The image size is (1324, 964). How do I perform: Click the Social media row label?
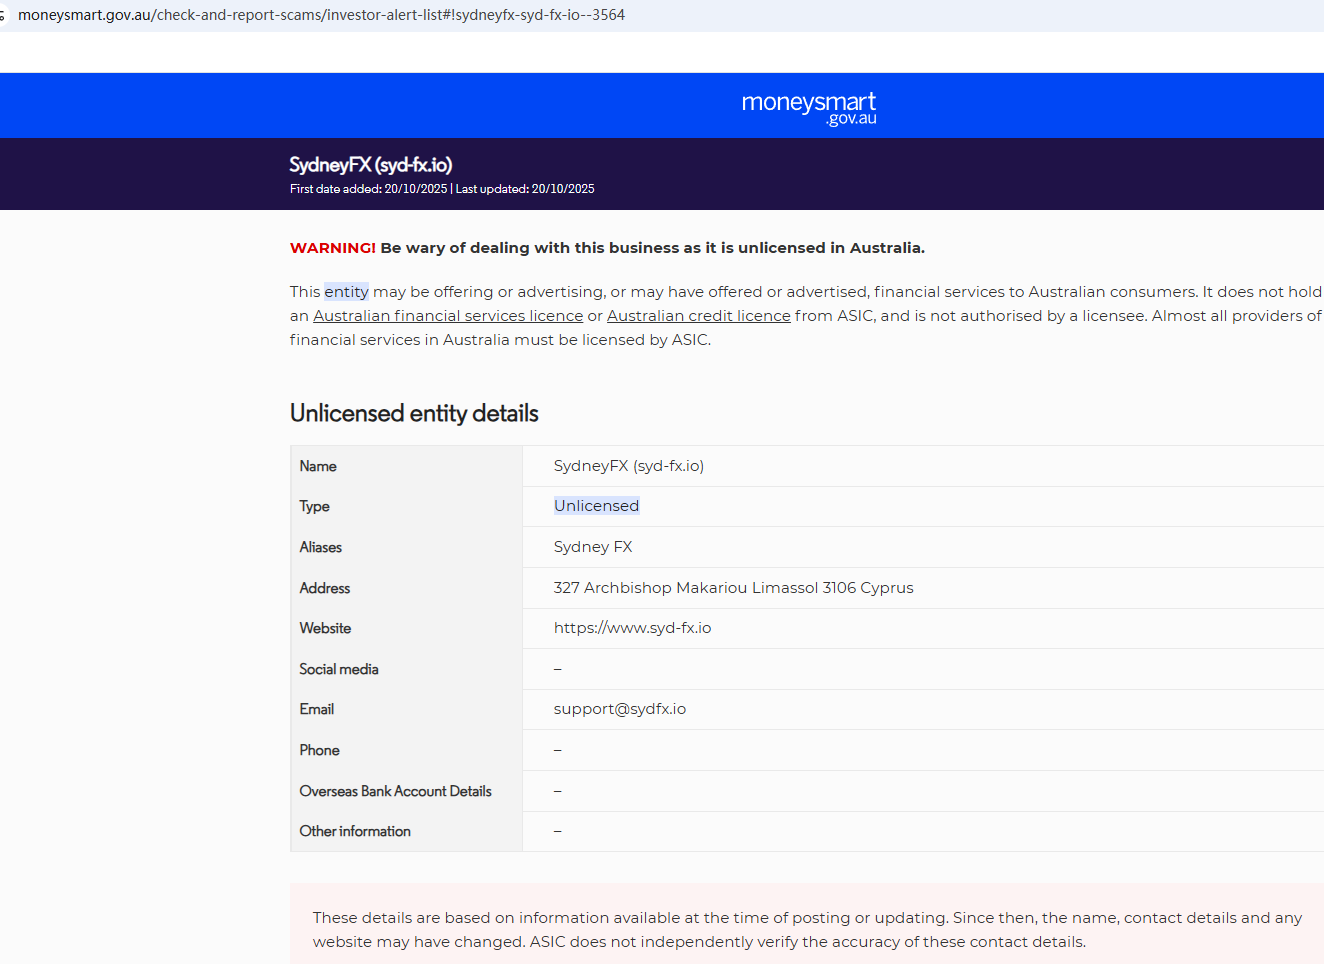339,669
